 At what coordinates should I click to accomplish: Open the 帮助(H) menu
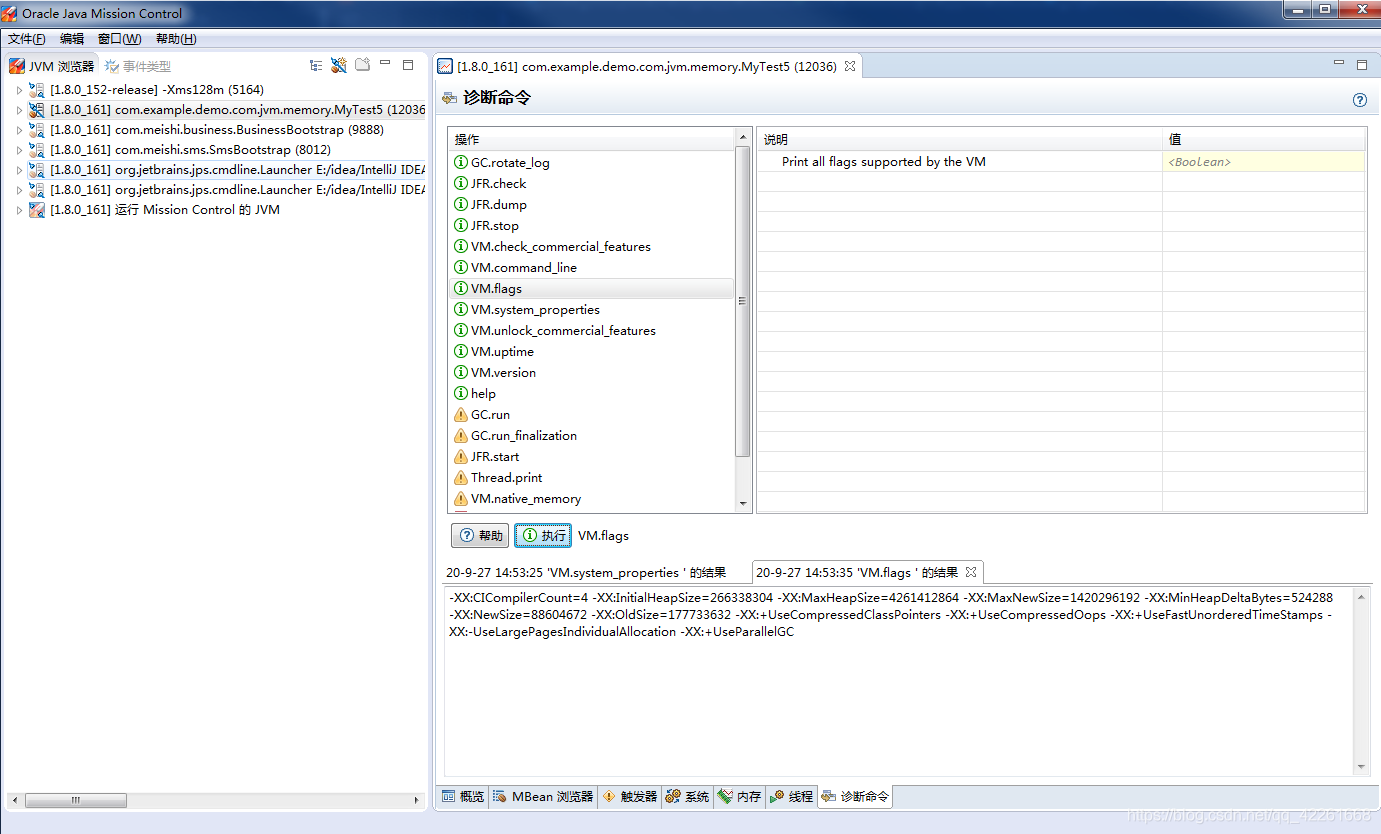tap(176, 39)
